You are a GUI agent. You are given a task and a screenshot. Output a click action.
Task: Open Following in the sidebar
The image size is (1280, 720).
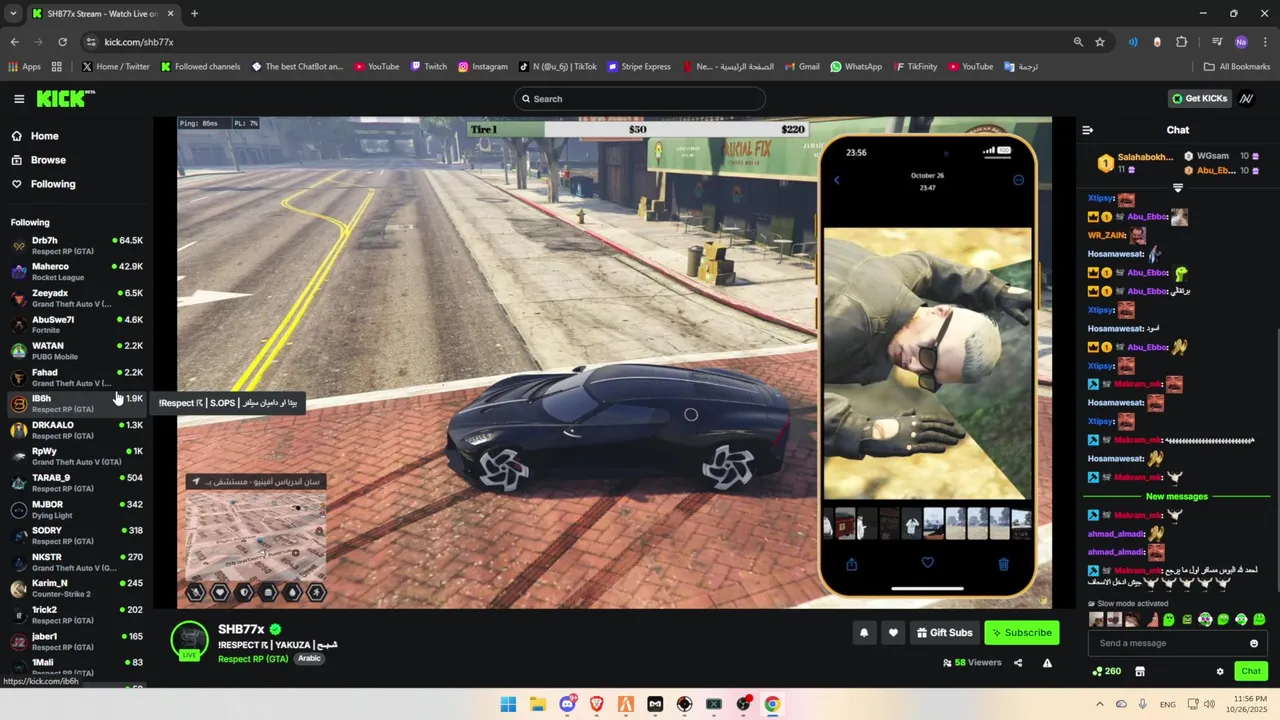point(53,184)
